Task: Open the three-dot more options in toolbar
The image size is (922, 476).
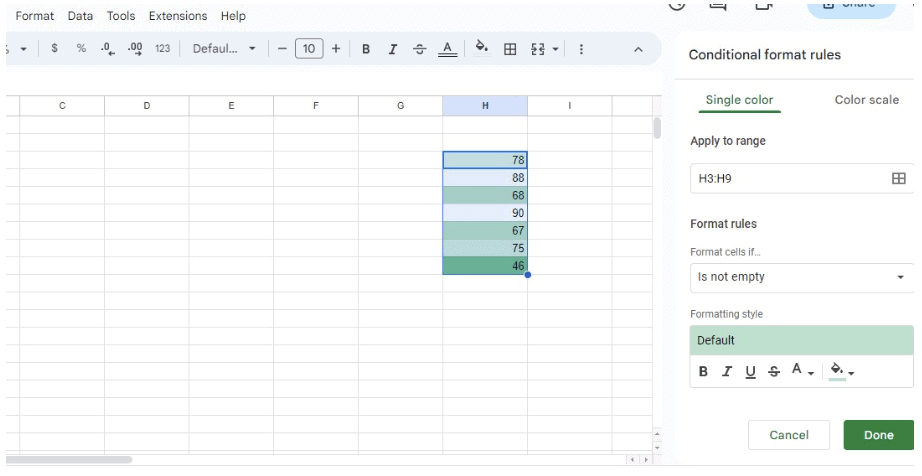Action: pos(582,49)
